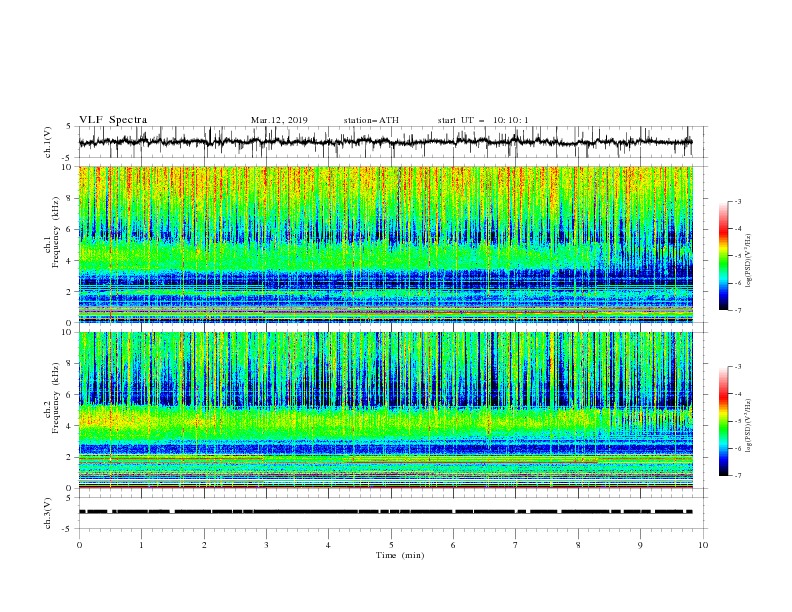Click the time axis tick label "5"

pos(391,545)
